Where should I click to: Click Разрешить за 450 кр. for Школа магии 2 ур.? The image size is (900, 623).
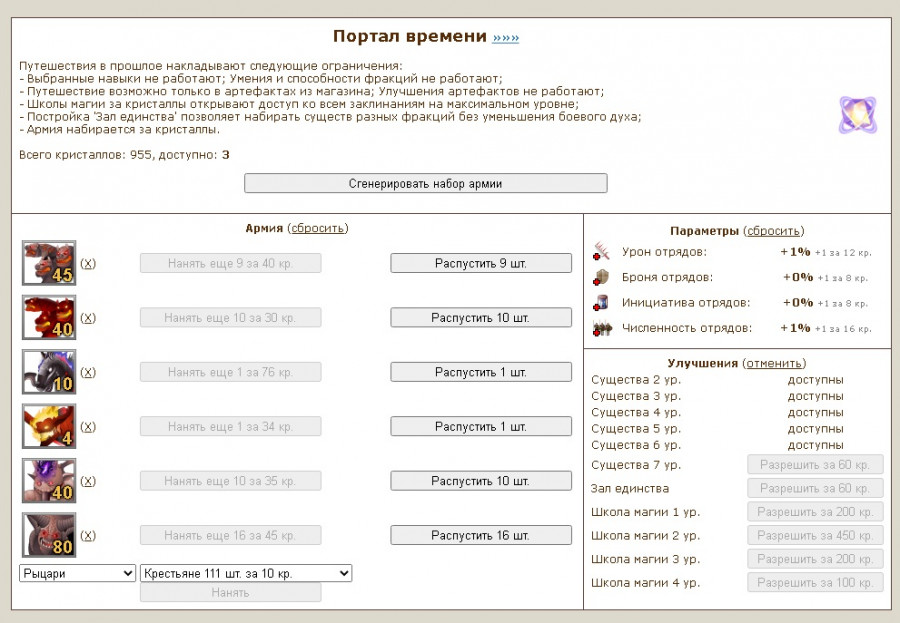(815, 535)
